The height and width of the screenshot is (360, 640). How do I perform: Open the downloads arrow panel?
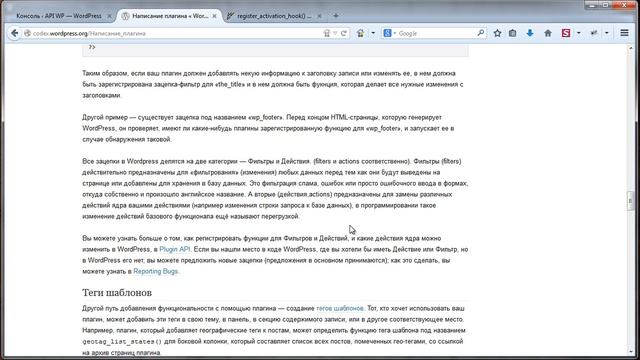click(x=530, y=33)
